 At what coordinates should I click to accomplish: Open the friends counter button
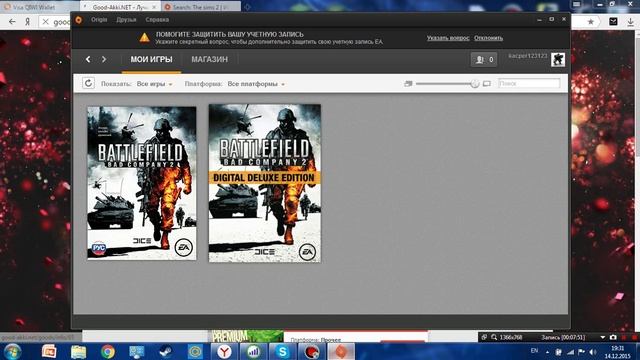pos(484,60)
